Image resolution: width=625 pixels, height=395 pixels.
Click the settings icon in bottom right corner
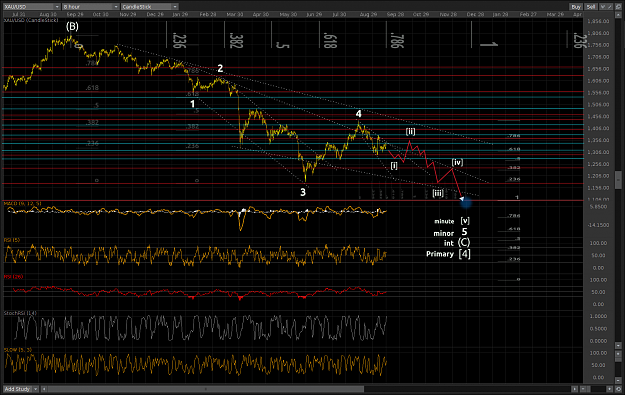pos(618,389)
